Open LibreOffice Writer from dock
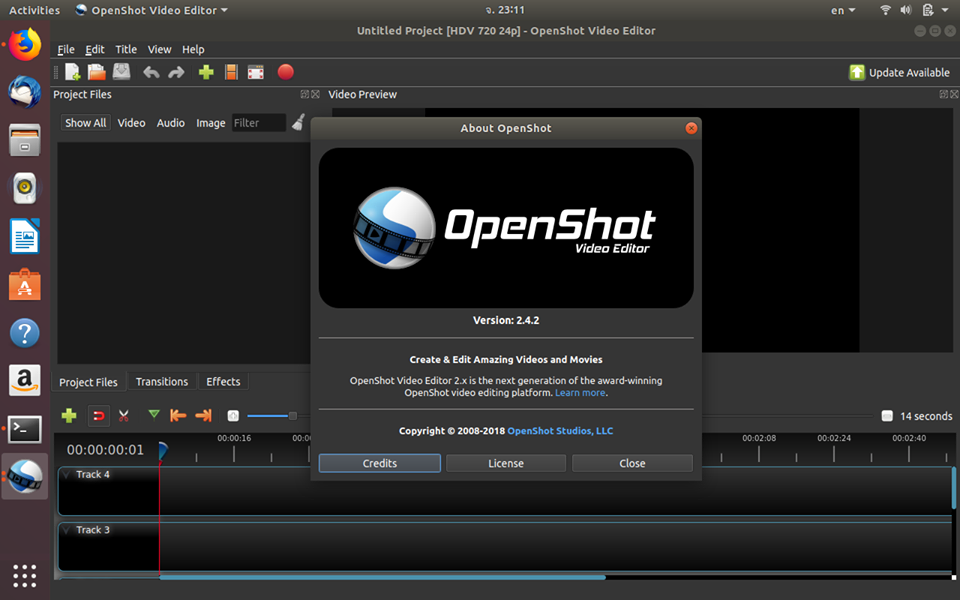960x600 pixels. pos(24,236)
